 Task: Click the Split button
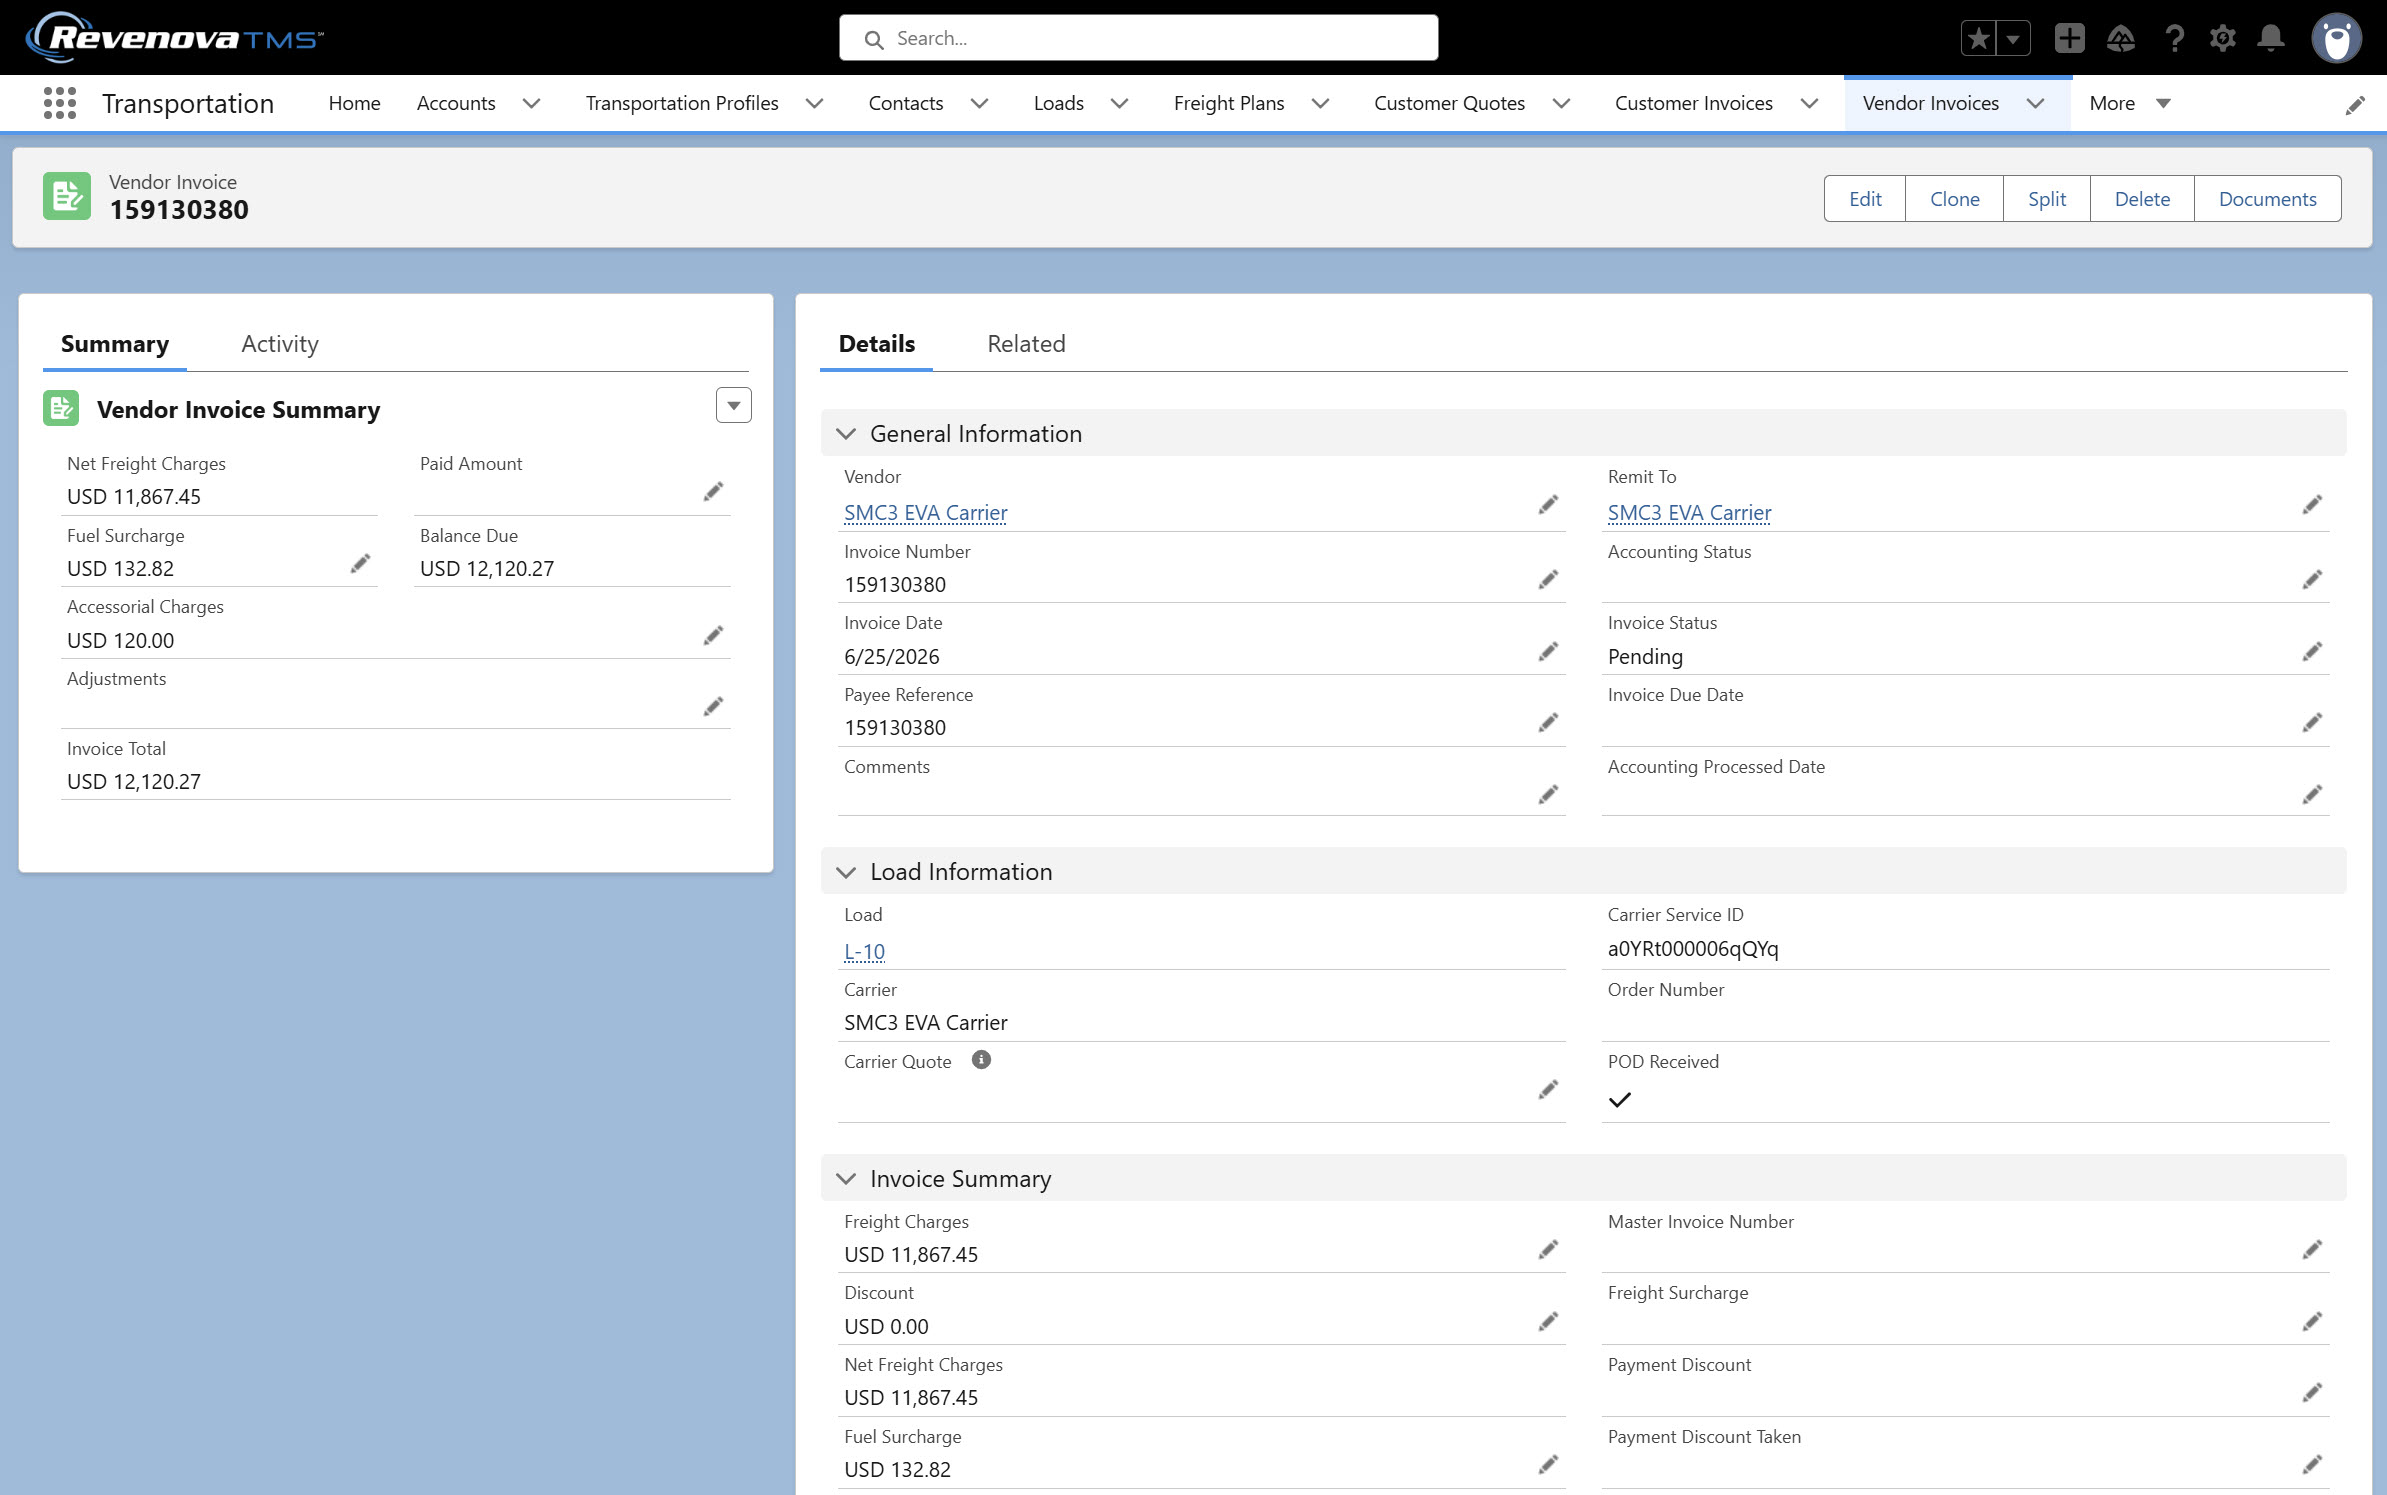click(2047, 199)
